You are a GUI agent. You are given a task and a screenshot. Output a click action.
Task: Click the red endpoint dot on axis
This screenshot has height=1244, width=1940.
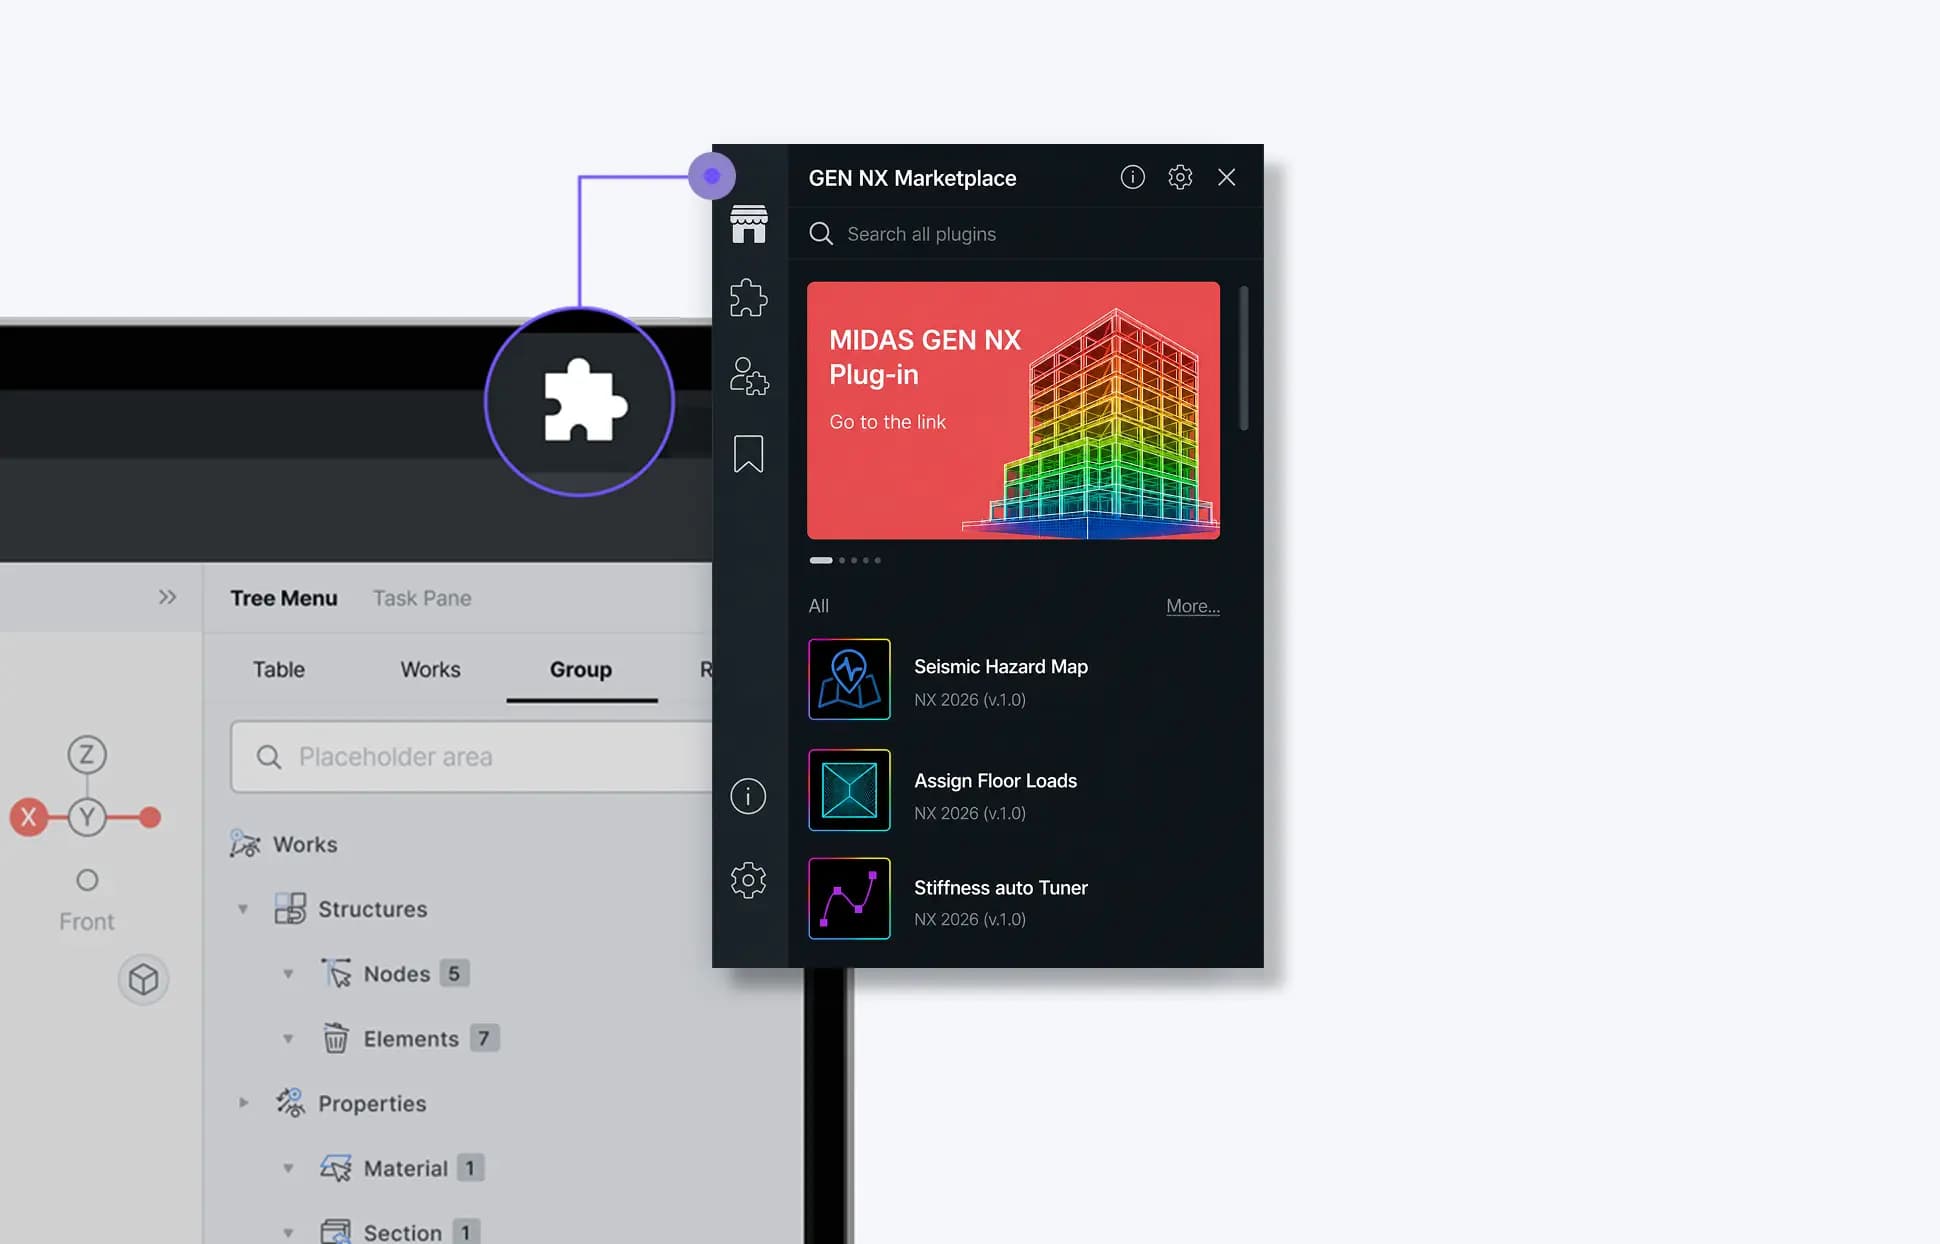coord(150,817)
